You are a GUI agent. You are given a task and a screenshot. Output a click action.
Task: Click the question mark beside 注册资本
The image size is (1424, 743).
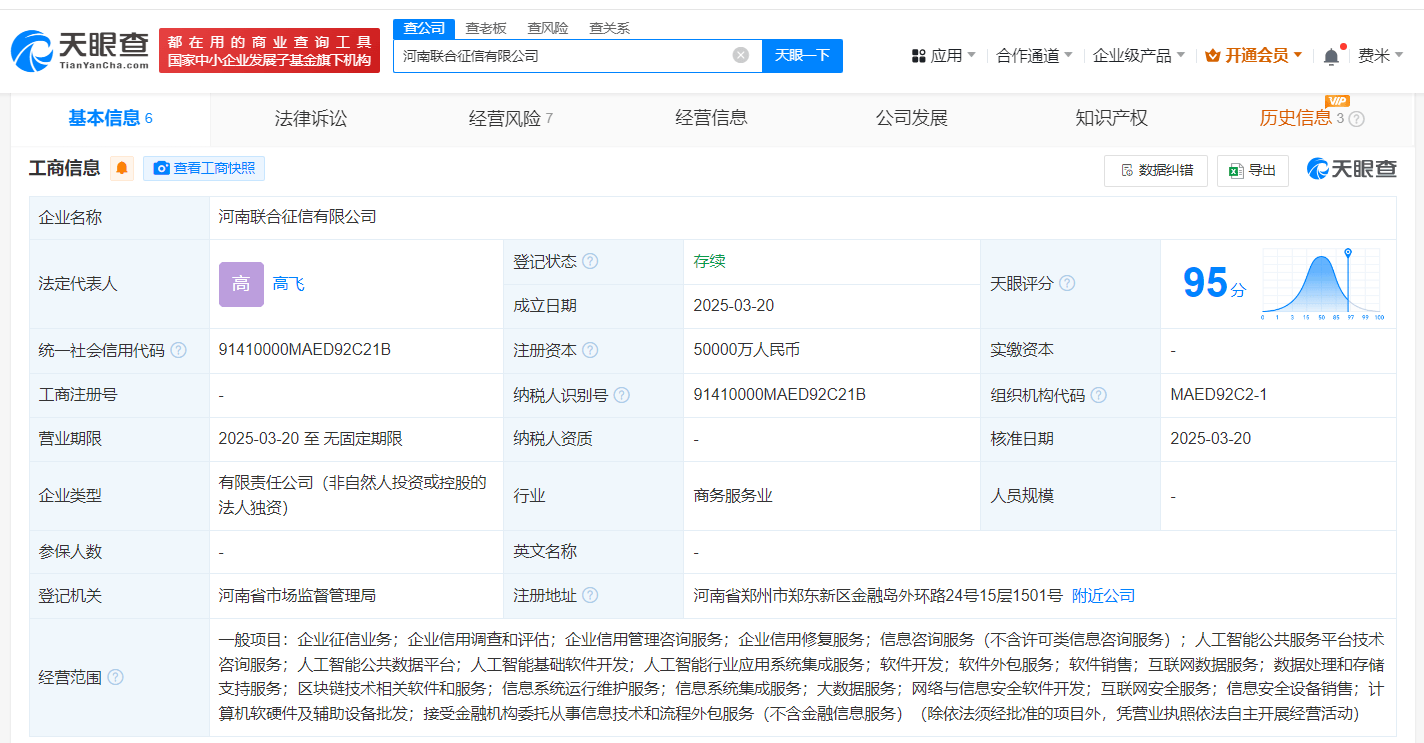pyautogui.click(x=591, y=350)
